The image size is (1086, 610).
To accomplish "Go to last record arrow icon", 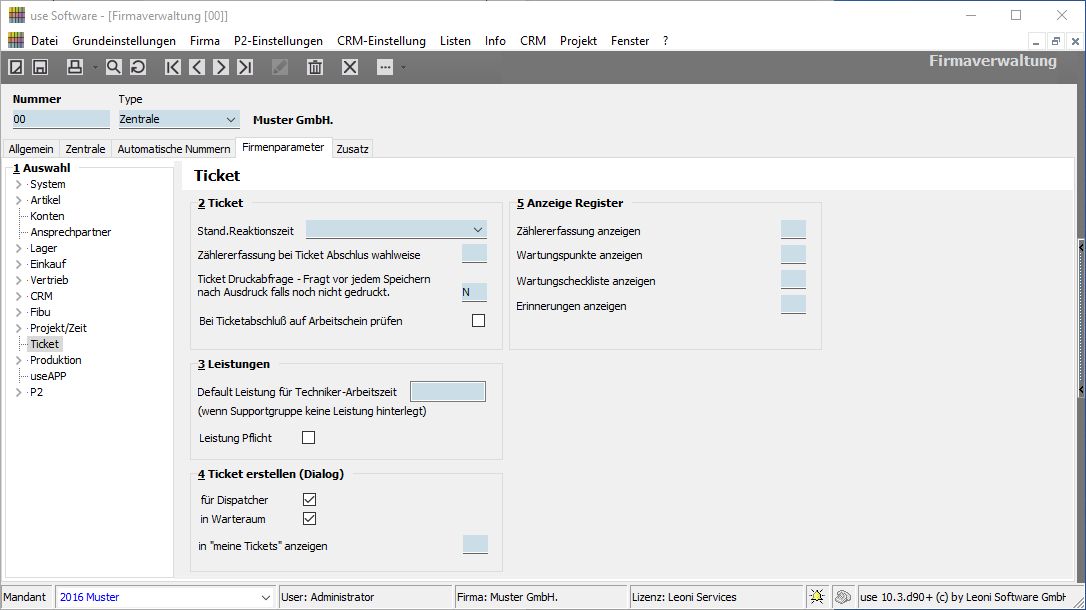I will (245, 67).
